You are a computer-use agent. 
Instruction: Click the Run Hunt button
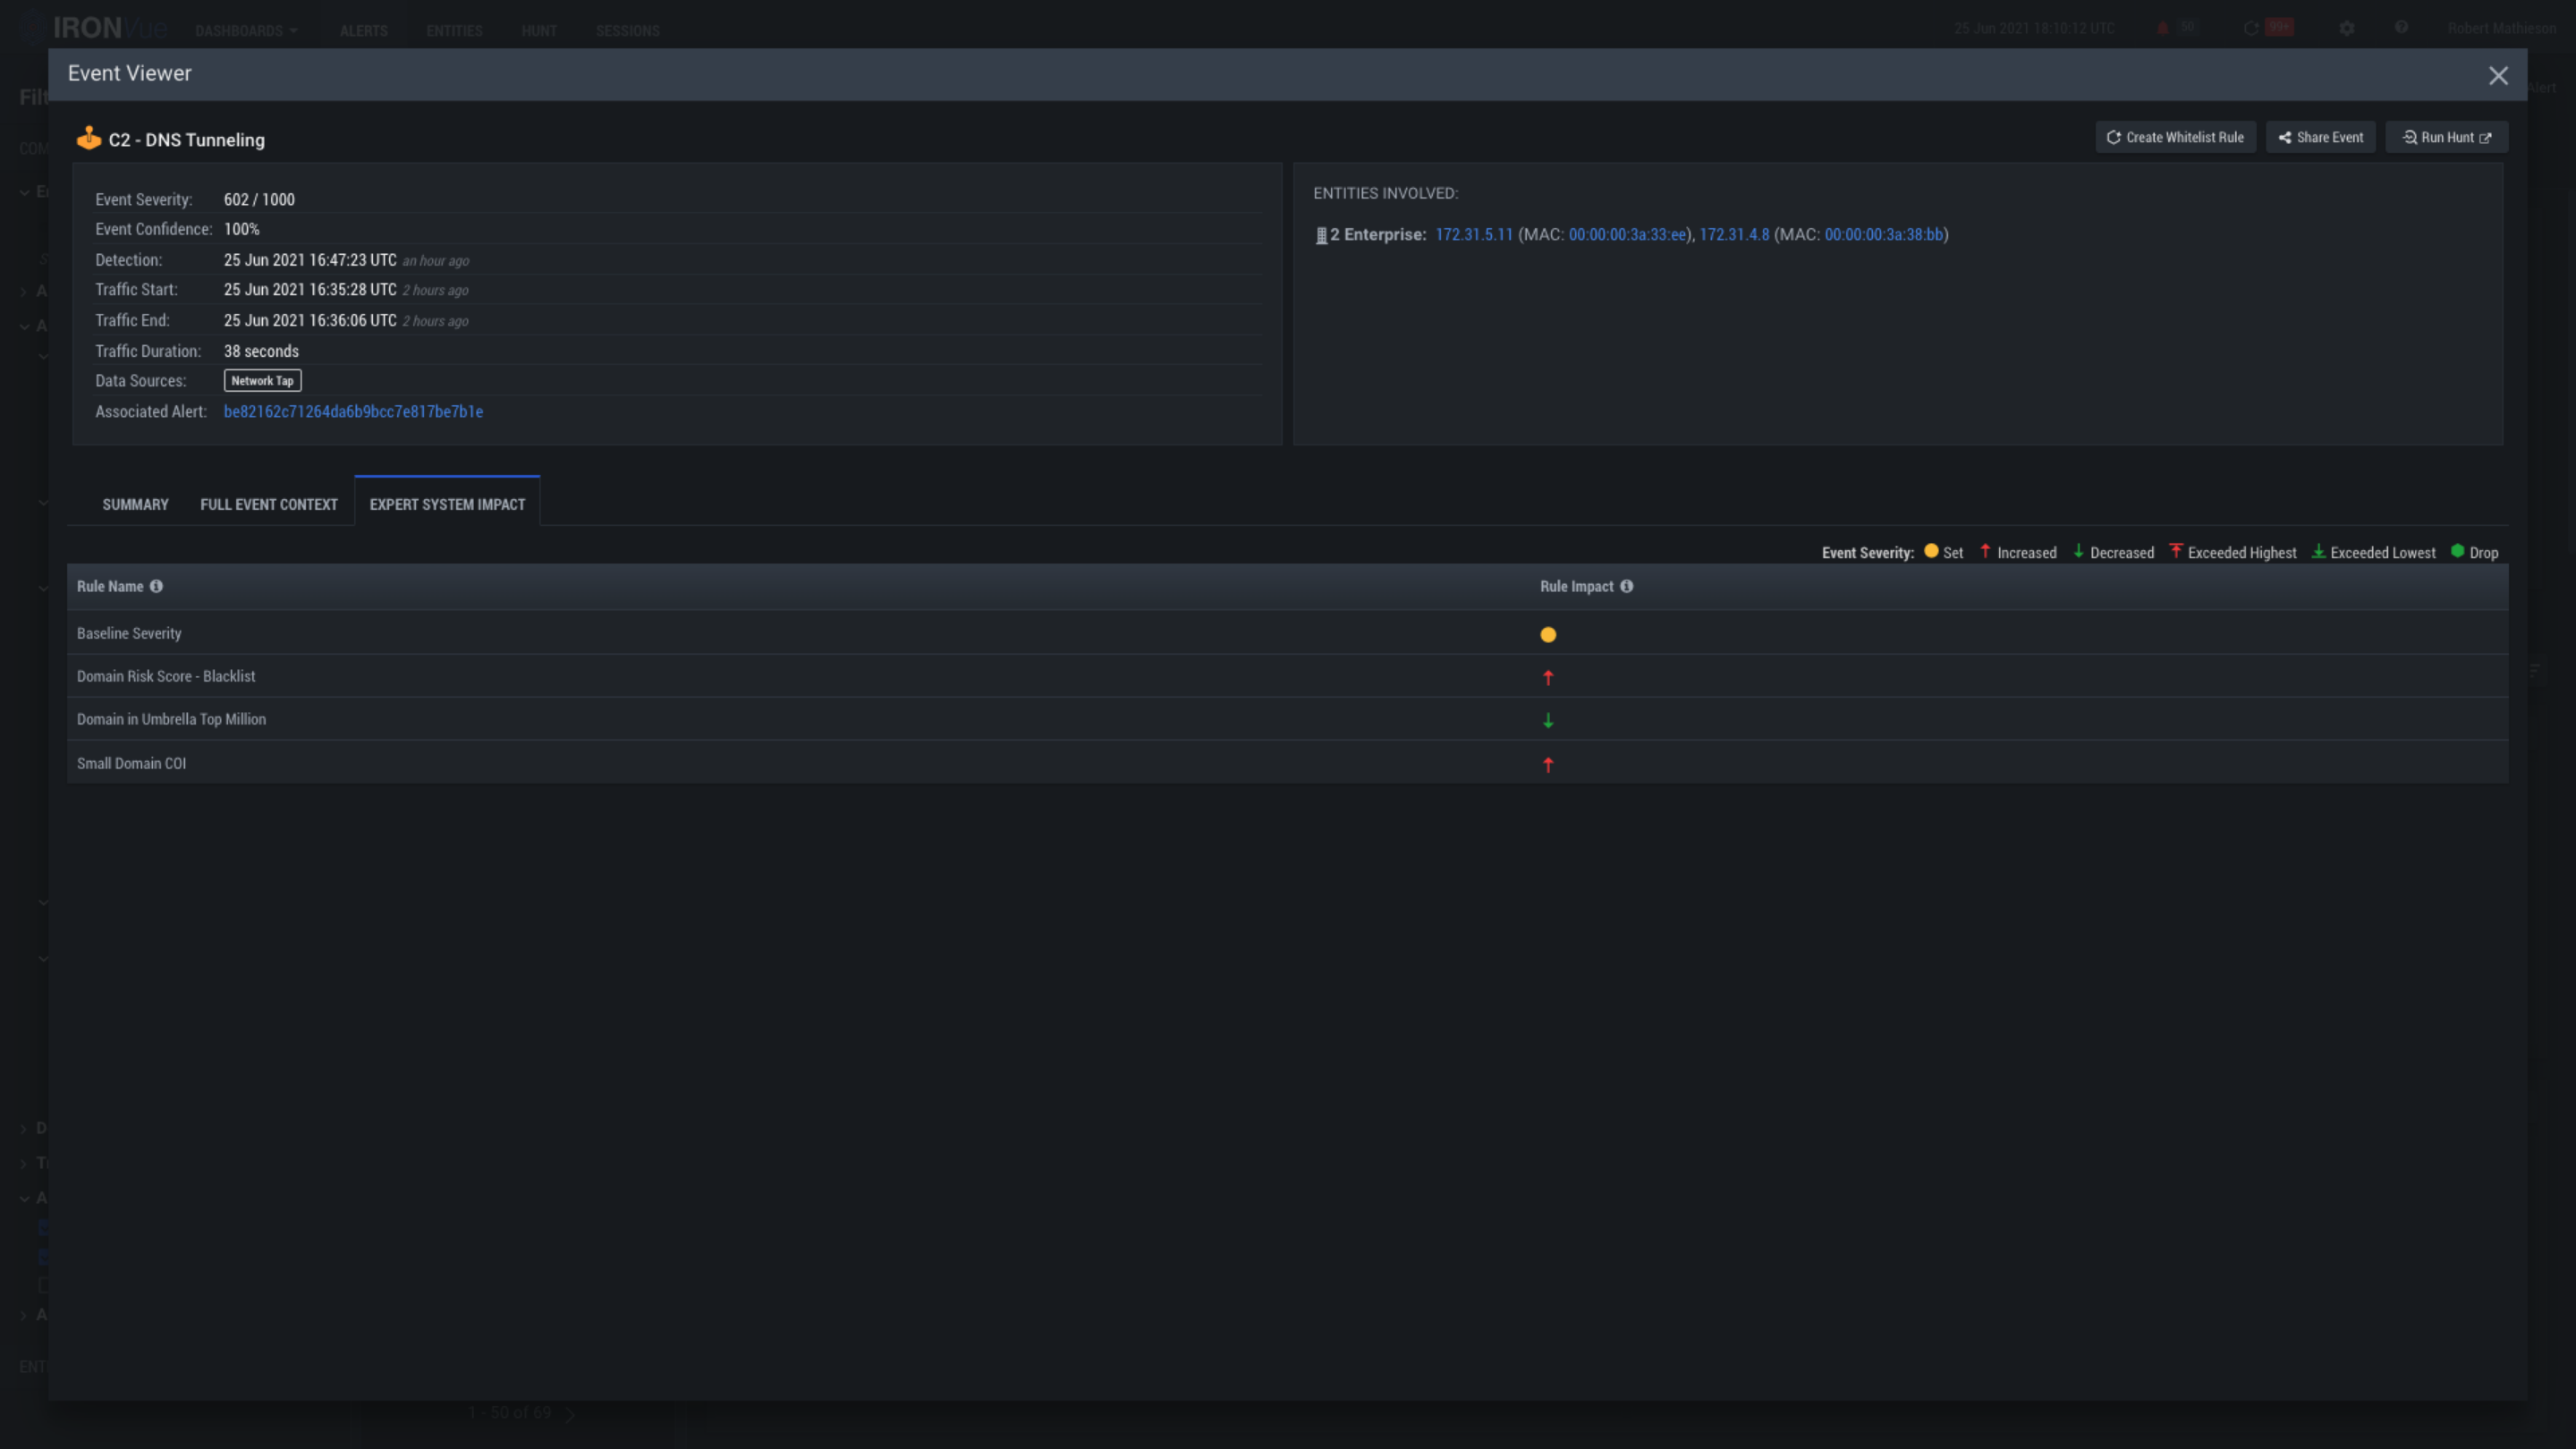[2446, 137]
